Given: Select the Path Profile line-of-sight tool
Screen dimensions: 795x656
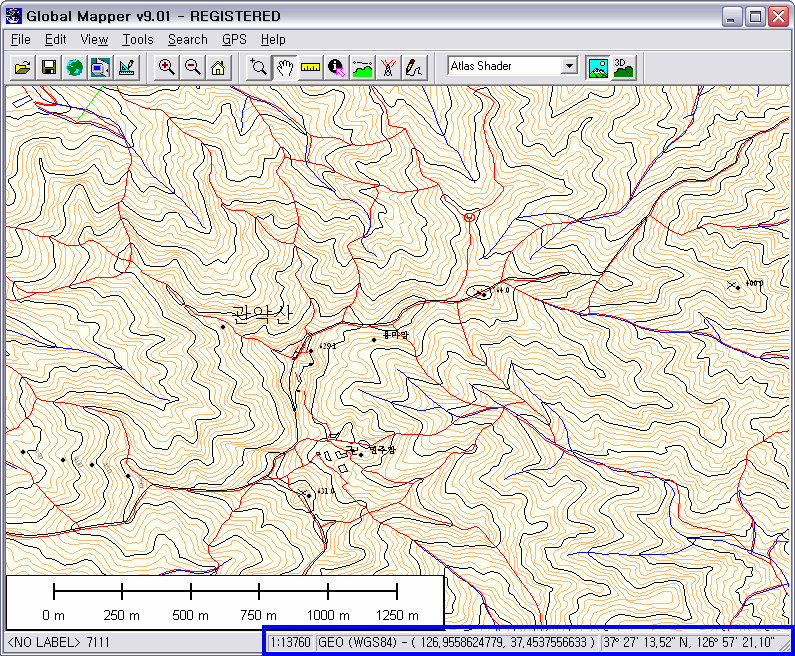Looking at the screenshot, I should (363, 67).
